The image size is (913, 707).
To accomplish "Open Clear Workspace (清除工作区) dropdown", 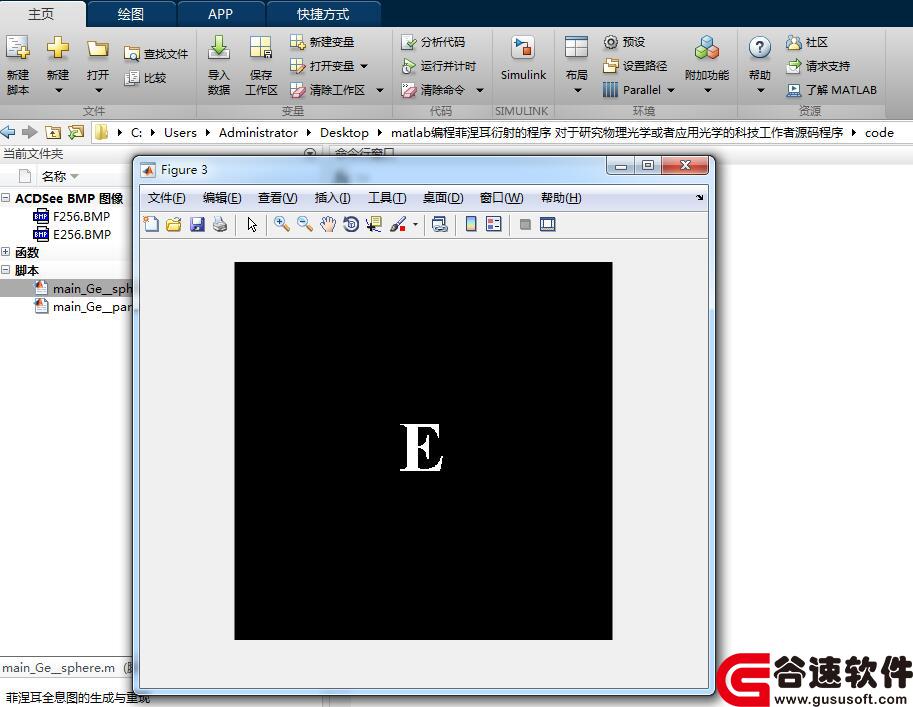I will pyautogui.click(x=380, y=90).
